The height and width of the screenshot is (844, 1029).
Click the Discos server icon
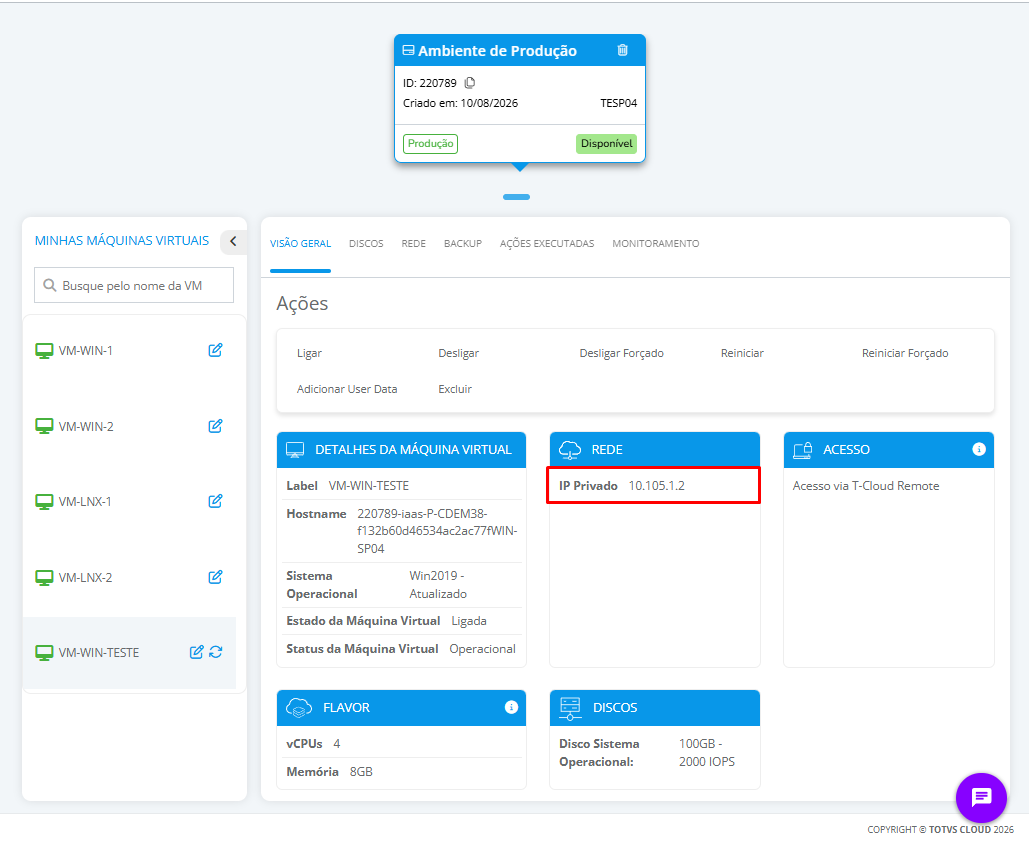click(x=570, y=708)
